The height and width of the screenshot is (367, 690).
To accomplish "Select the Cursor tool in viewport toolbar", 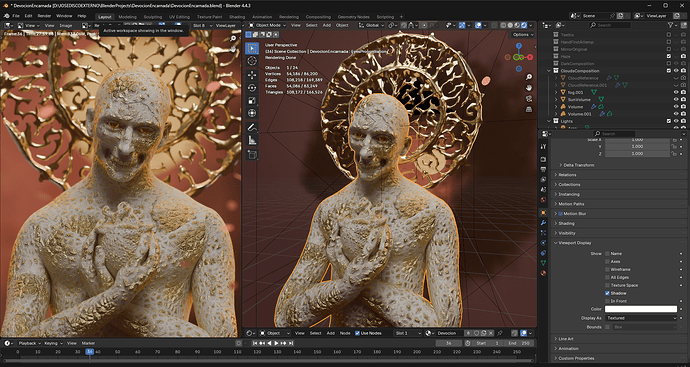I will [252, 61].
